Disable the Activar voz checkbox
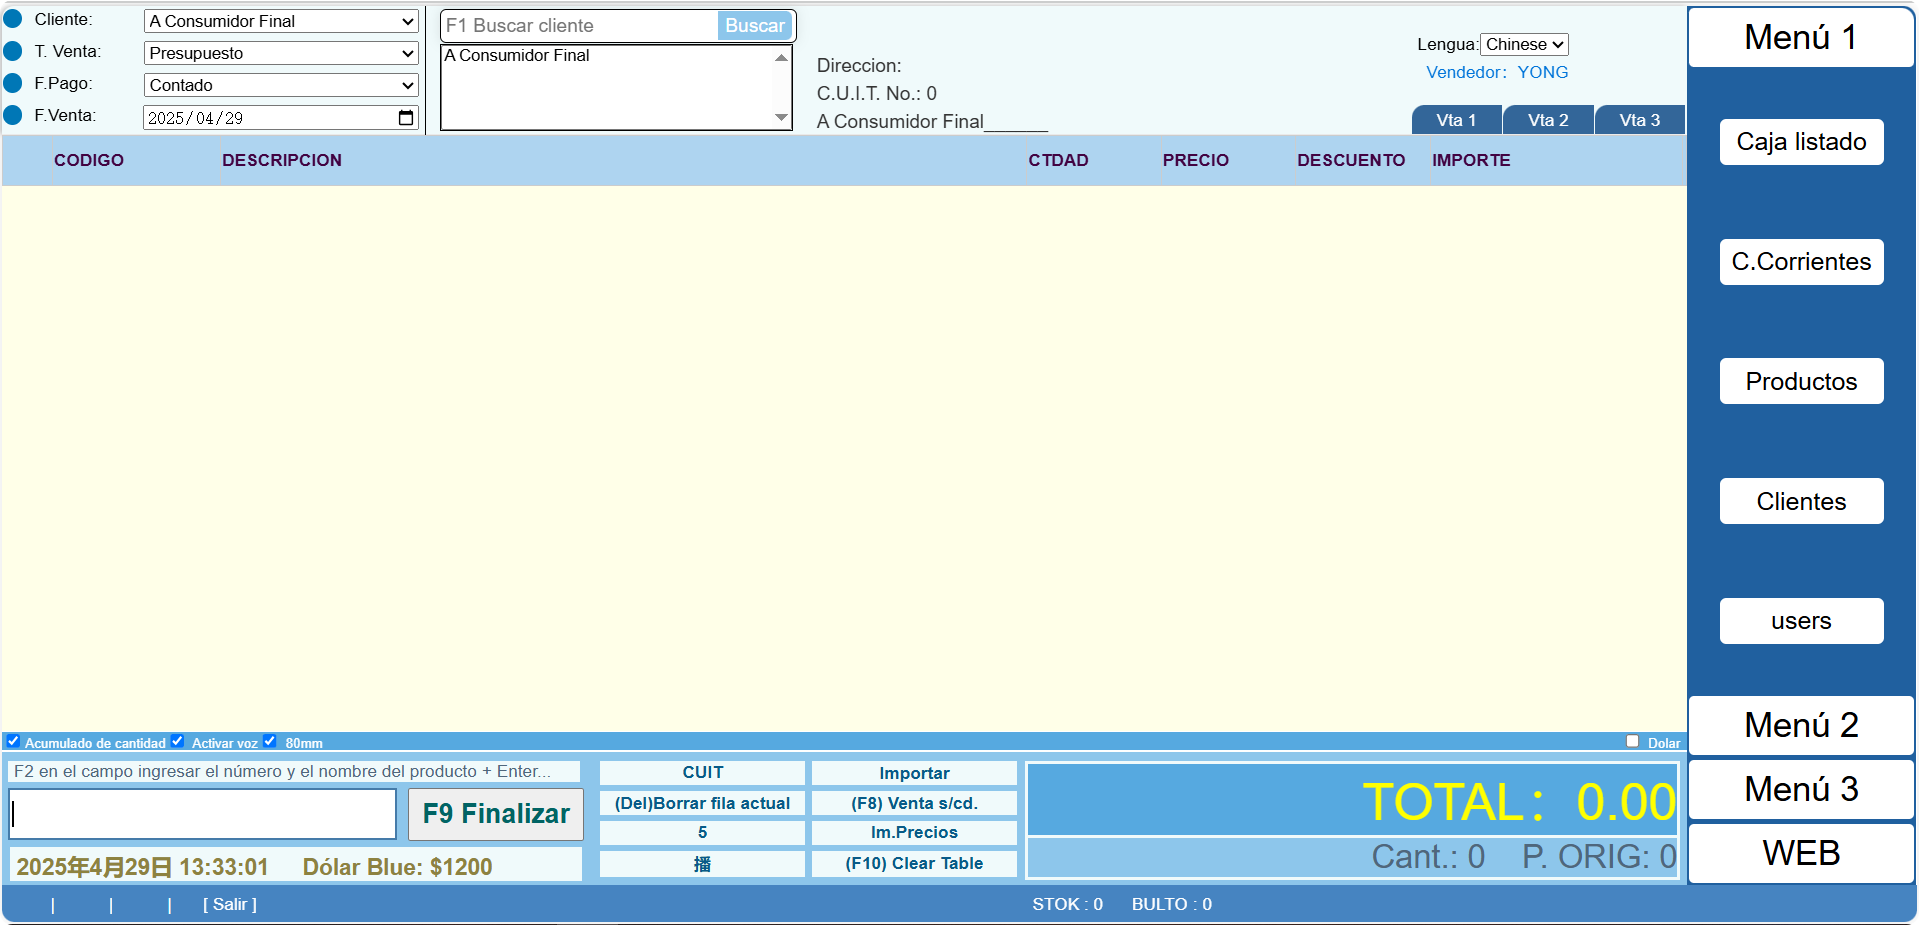This screenshot has height=925, width=1919. pyautogui.click(x=178, y=741)
